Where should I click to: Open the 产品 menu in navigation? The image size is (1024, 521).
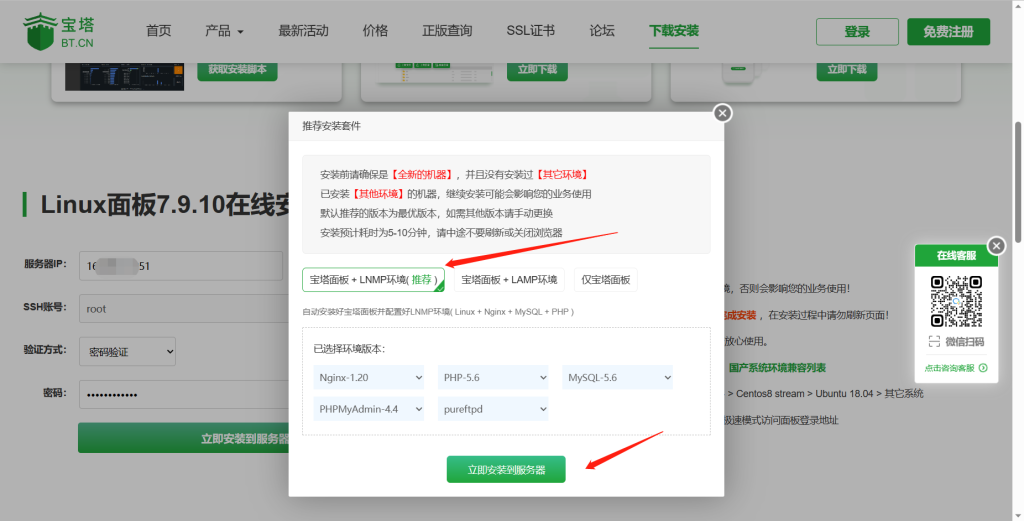pos(224,31)
